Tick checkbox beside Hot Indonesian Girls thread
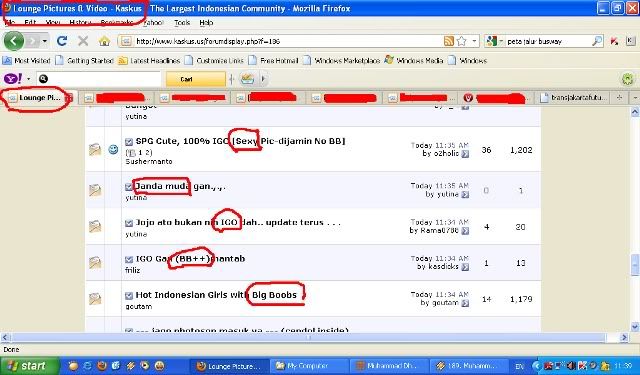 [x=129, y=295]
